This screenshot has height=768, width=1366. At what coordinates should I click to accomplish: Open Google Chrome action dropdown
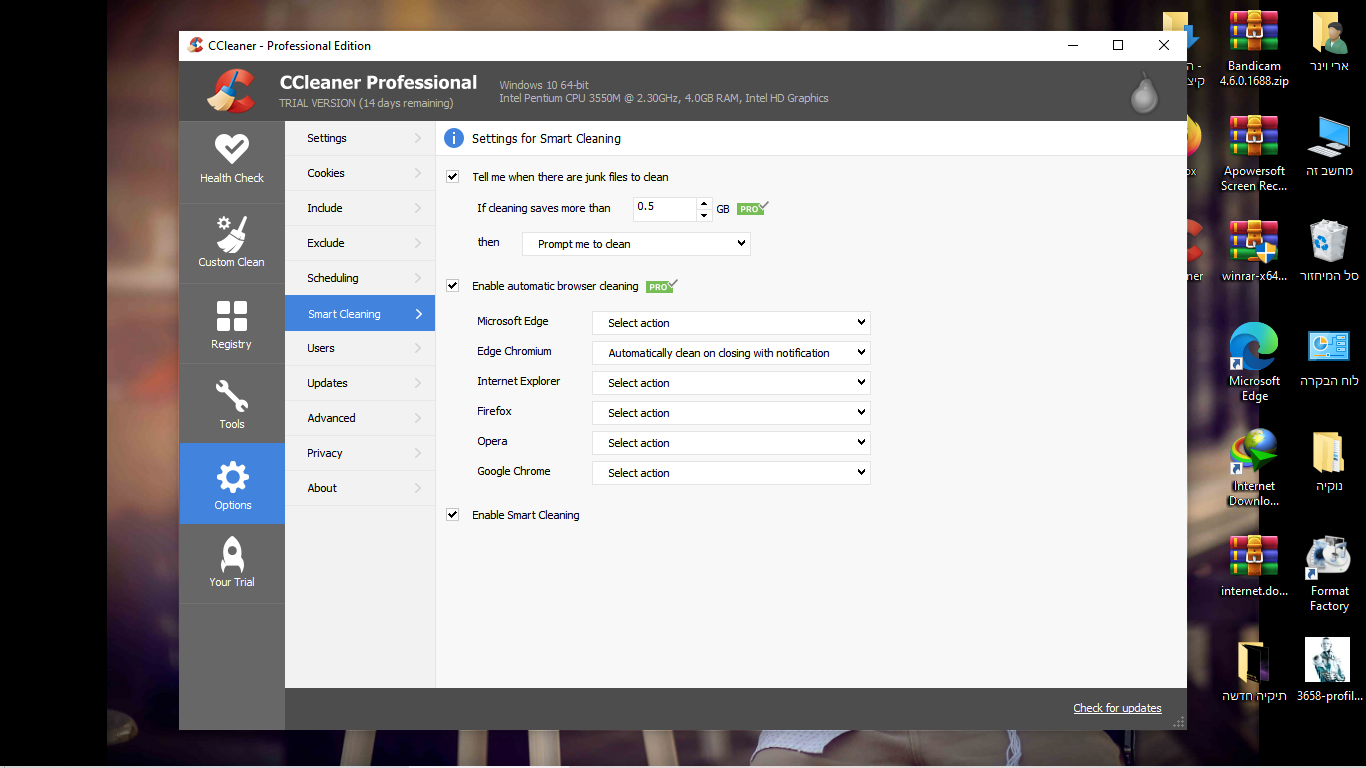[x=731, y=473]
